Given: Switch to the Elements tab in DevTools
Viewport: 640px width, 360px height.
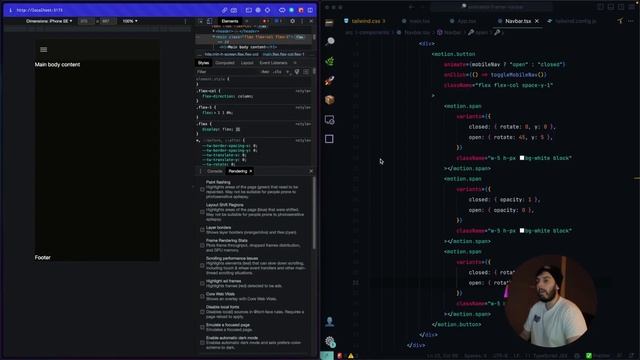Looking at the screenshot, I should click(230, 21).
